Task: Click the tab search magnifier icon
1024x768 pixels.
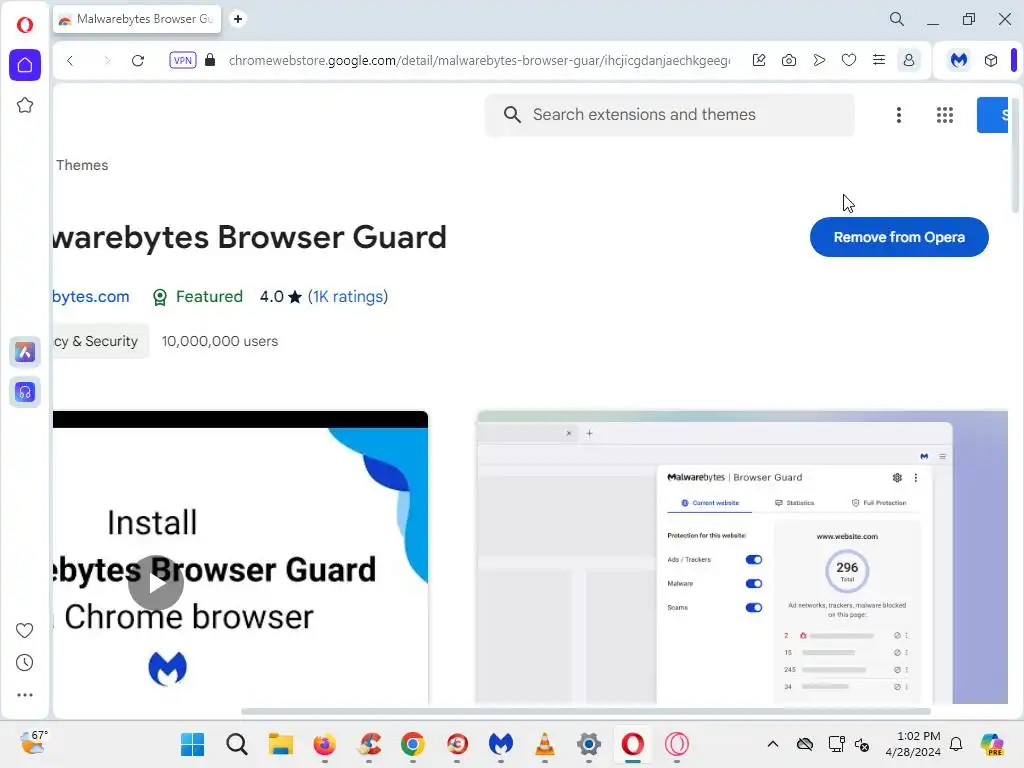Action: click(897, 19)
